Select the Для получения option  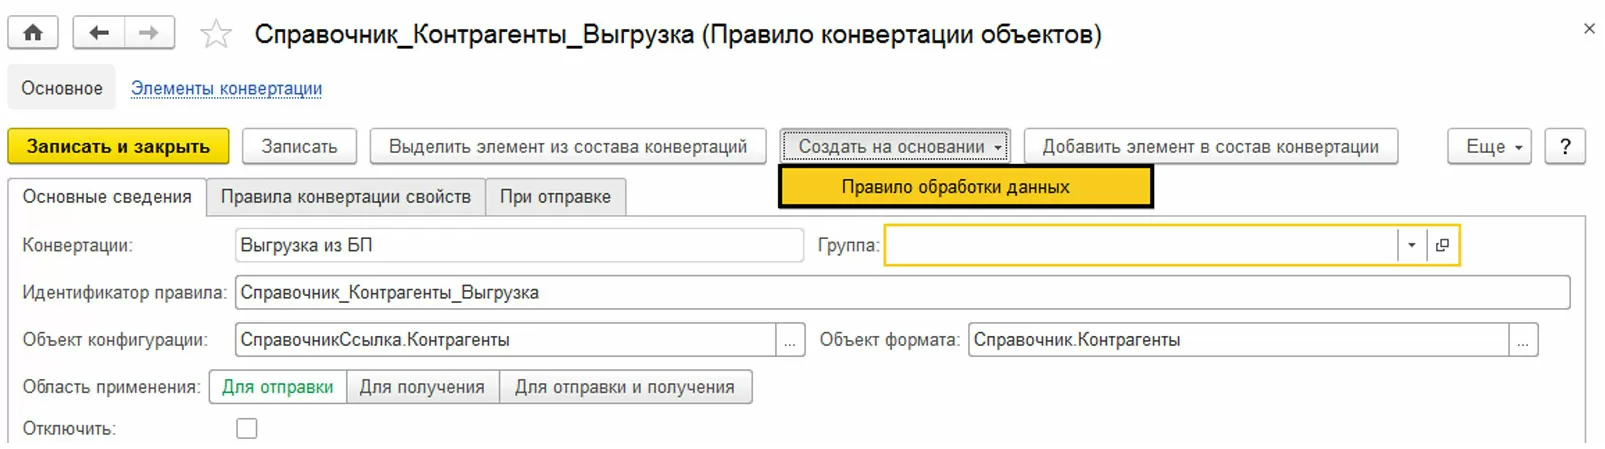point(422,387)
